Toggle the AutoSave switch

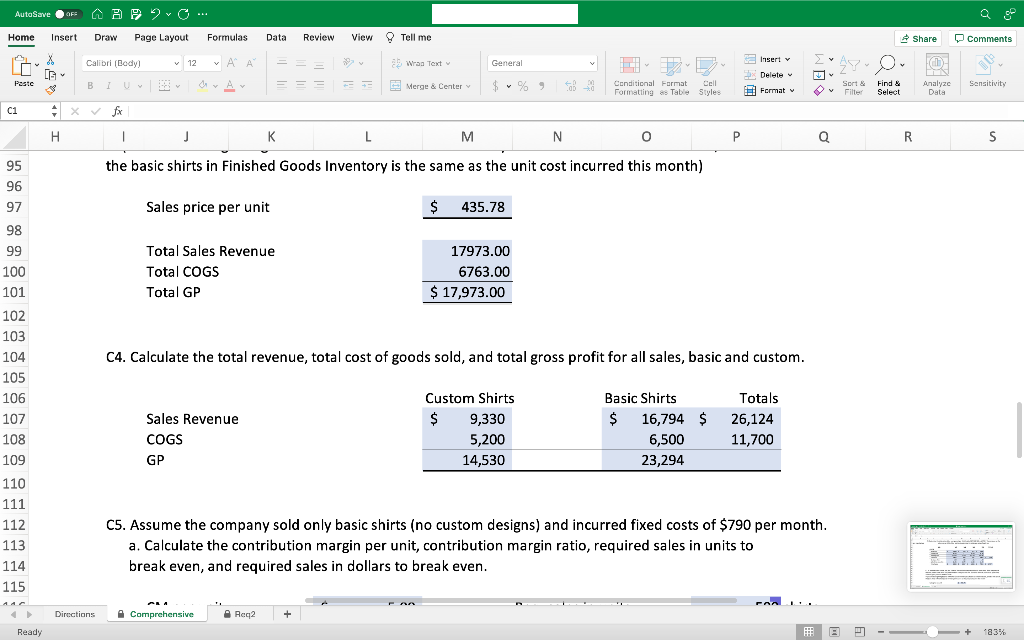[x=68, y=14]
